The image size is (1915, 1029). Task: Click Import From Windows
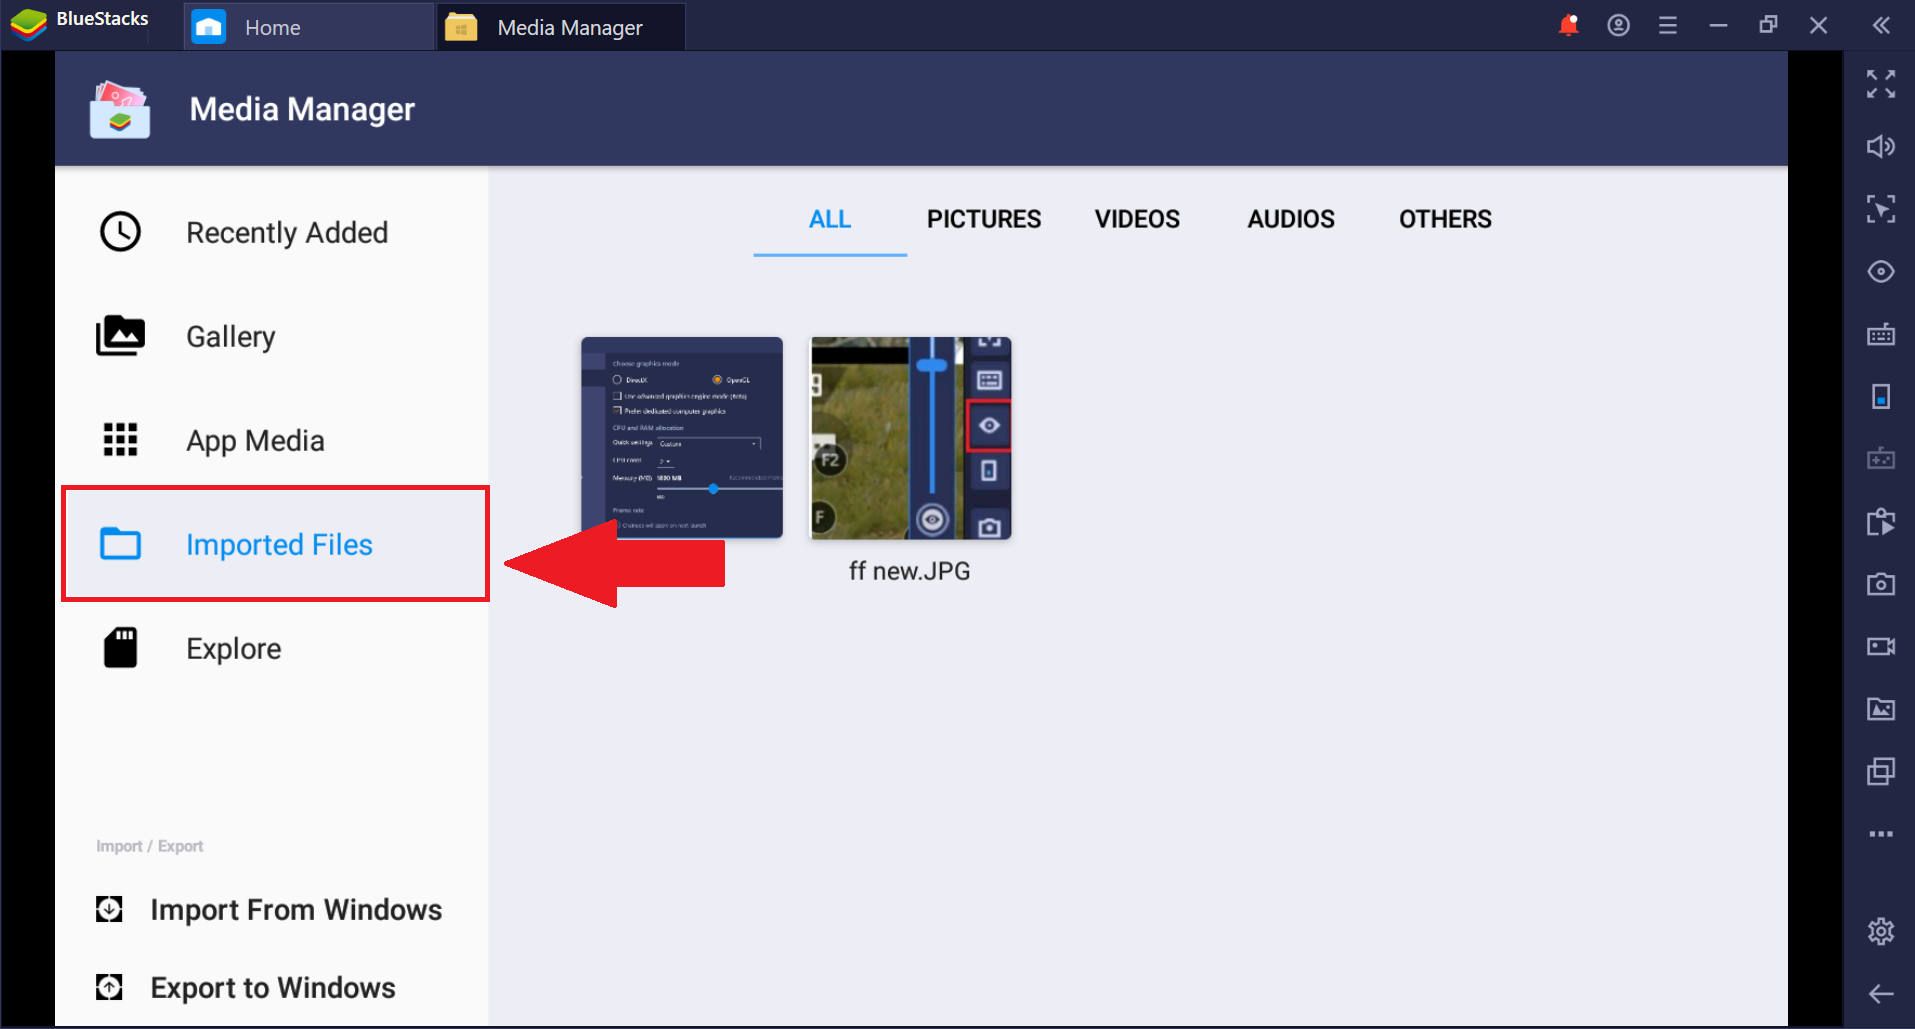(270, 909)
